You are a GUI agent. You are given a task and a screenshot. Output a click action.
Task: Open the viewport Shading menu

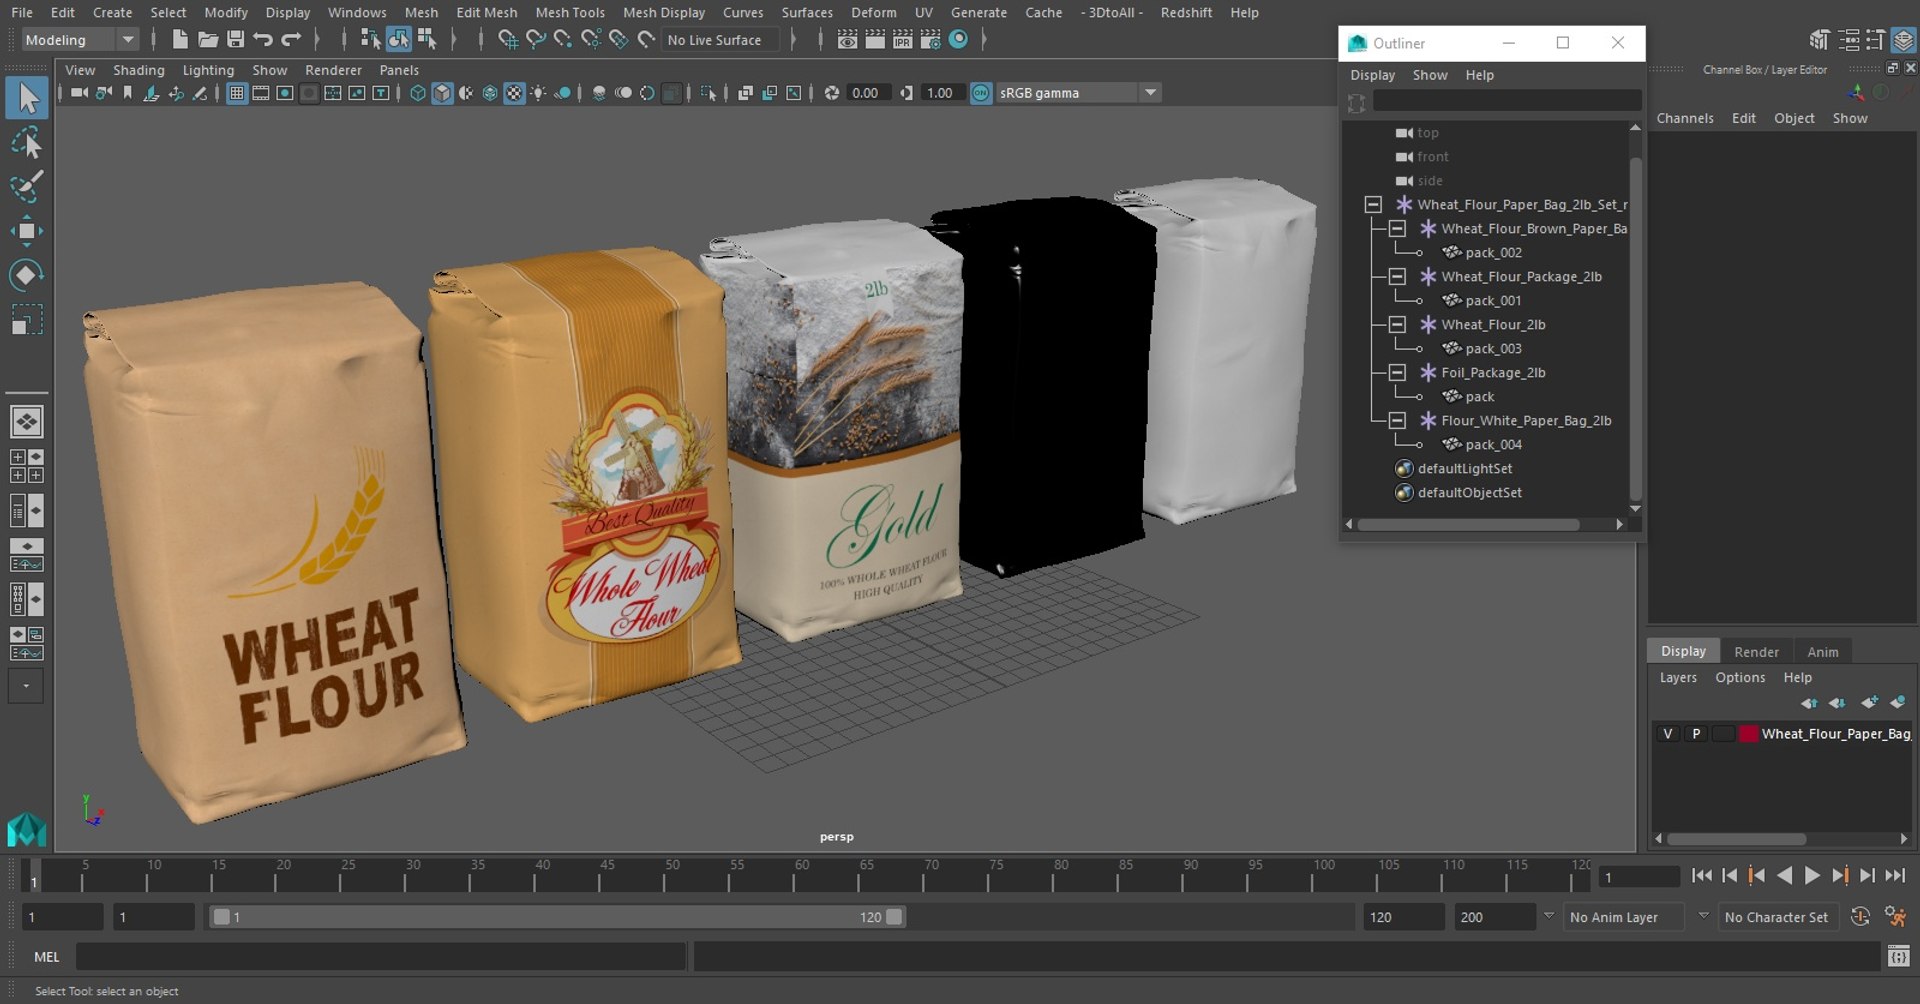point(138,70)
